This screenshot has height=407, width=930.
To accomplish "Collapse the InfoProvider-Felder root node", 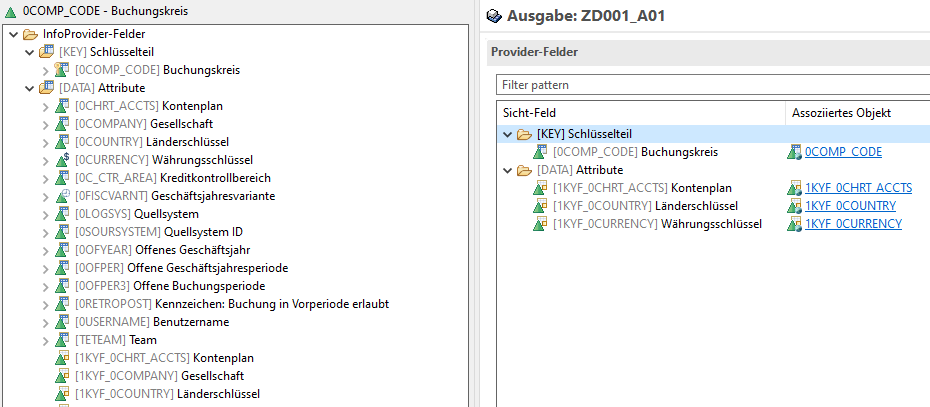I will coord(14,34).
